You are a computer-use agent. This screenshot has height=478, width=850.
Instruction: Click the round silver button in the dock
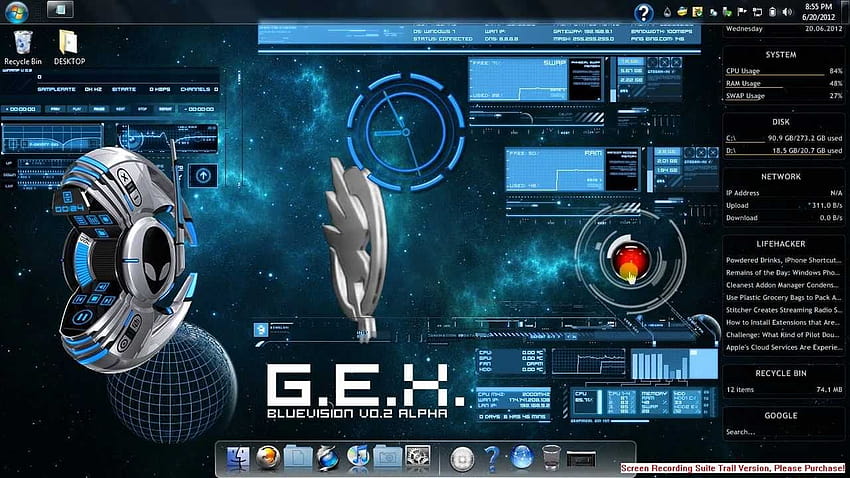coord(462,459)
